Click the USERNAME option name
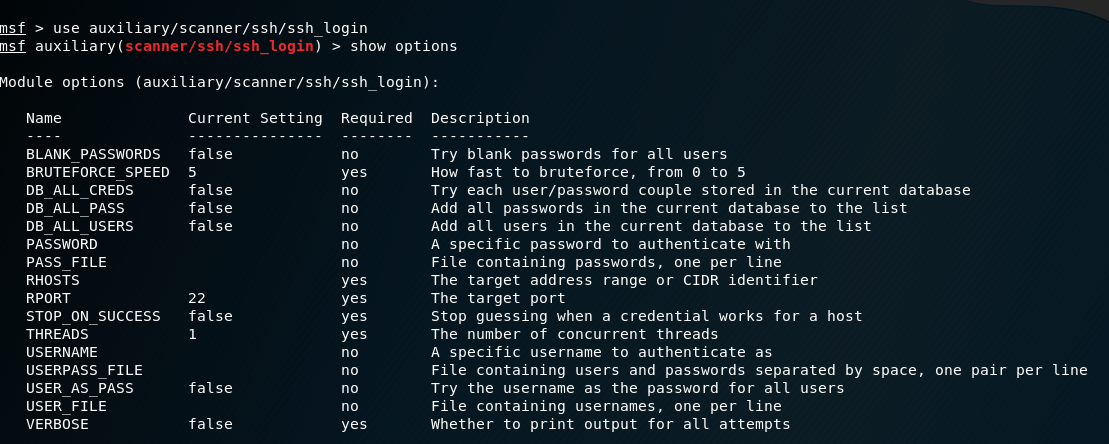 click(x=62, y=352)
